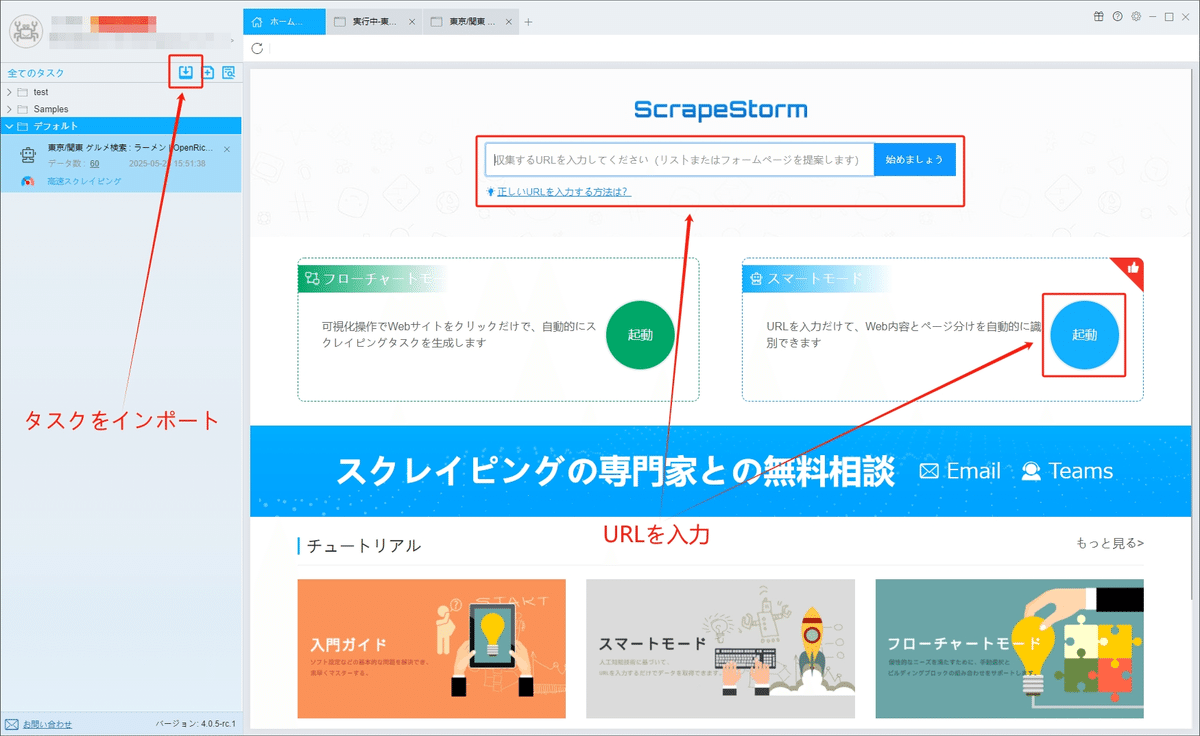Switch to the ホーム tab

click(x=285, y=22)
